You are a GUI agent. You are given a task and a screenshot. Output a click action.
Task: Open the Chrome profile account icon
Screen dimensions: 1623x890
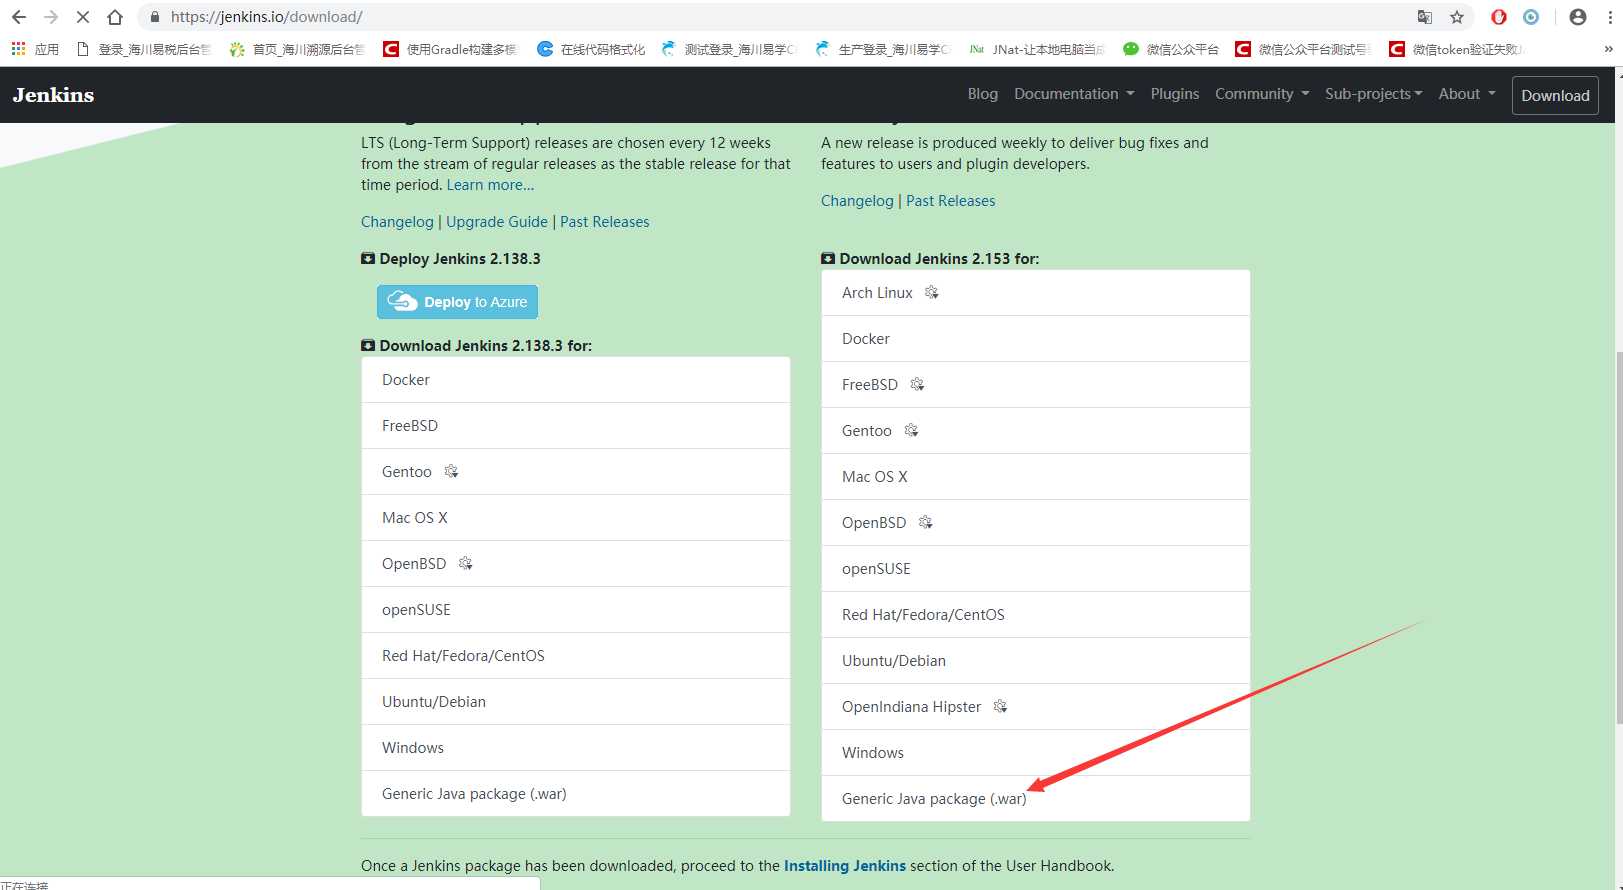[x=1578, y=17]
